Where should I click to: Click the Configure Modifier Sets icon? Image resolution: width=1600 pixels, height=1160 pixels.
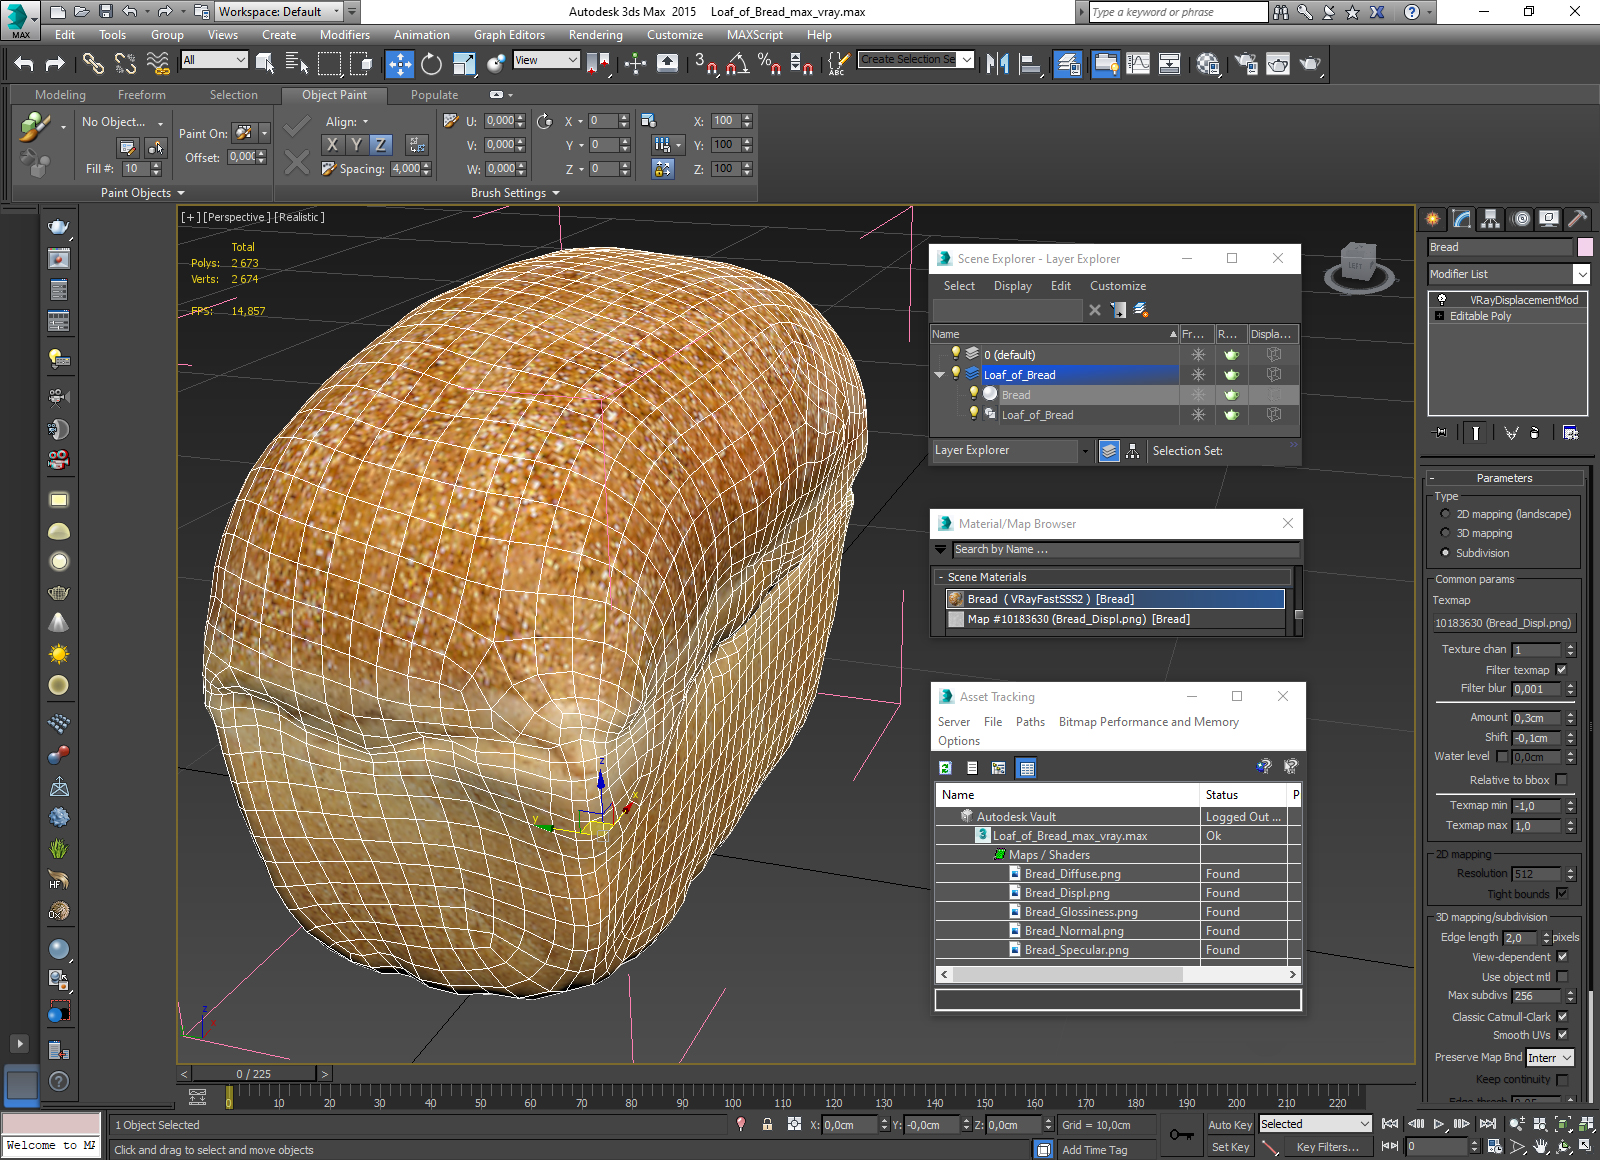(1570, 433)
